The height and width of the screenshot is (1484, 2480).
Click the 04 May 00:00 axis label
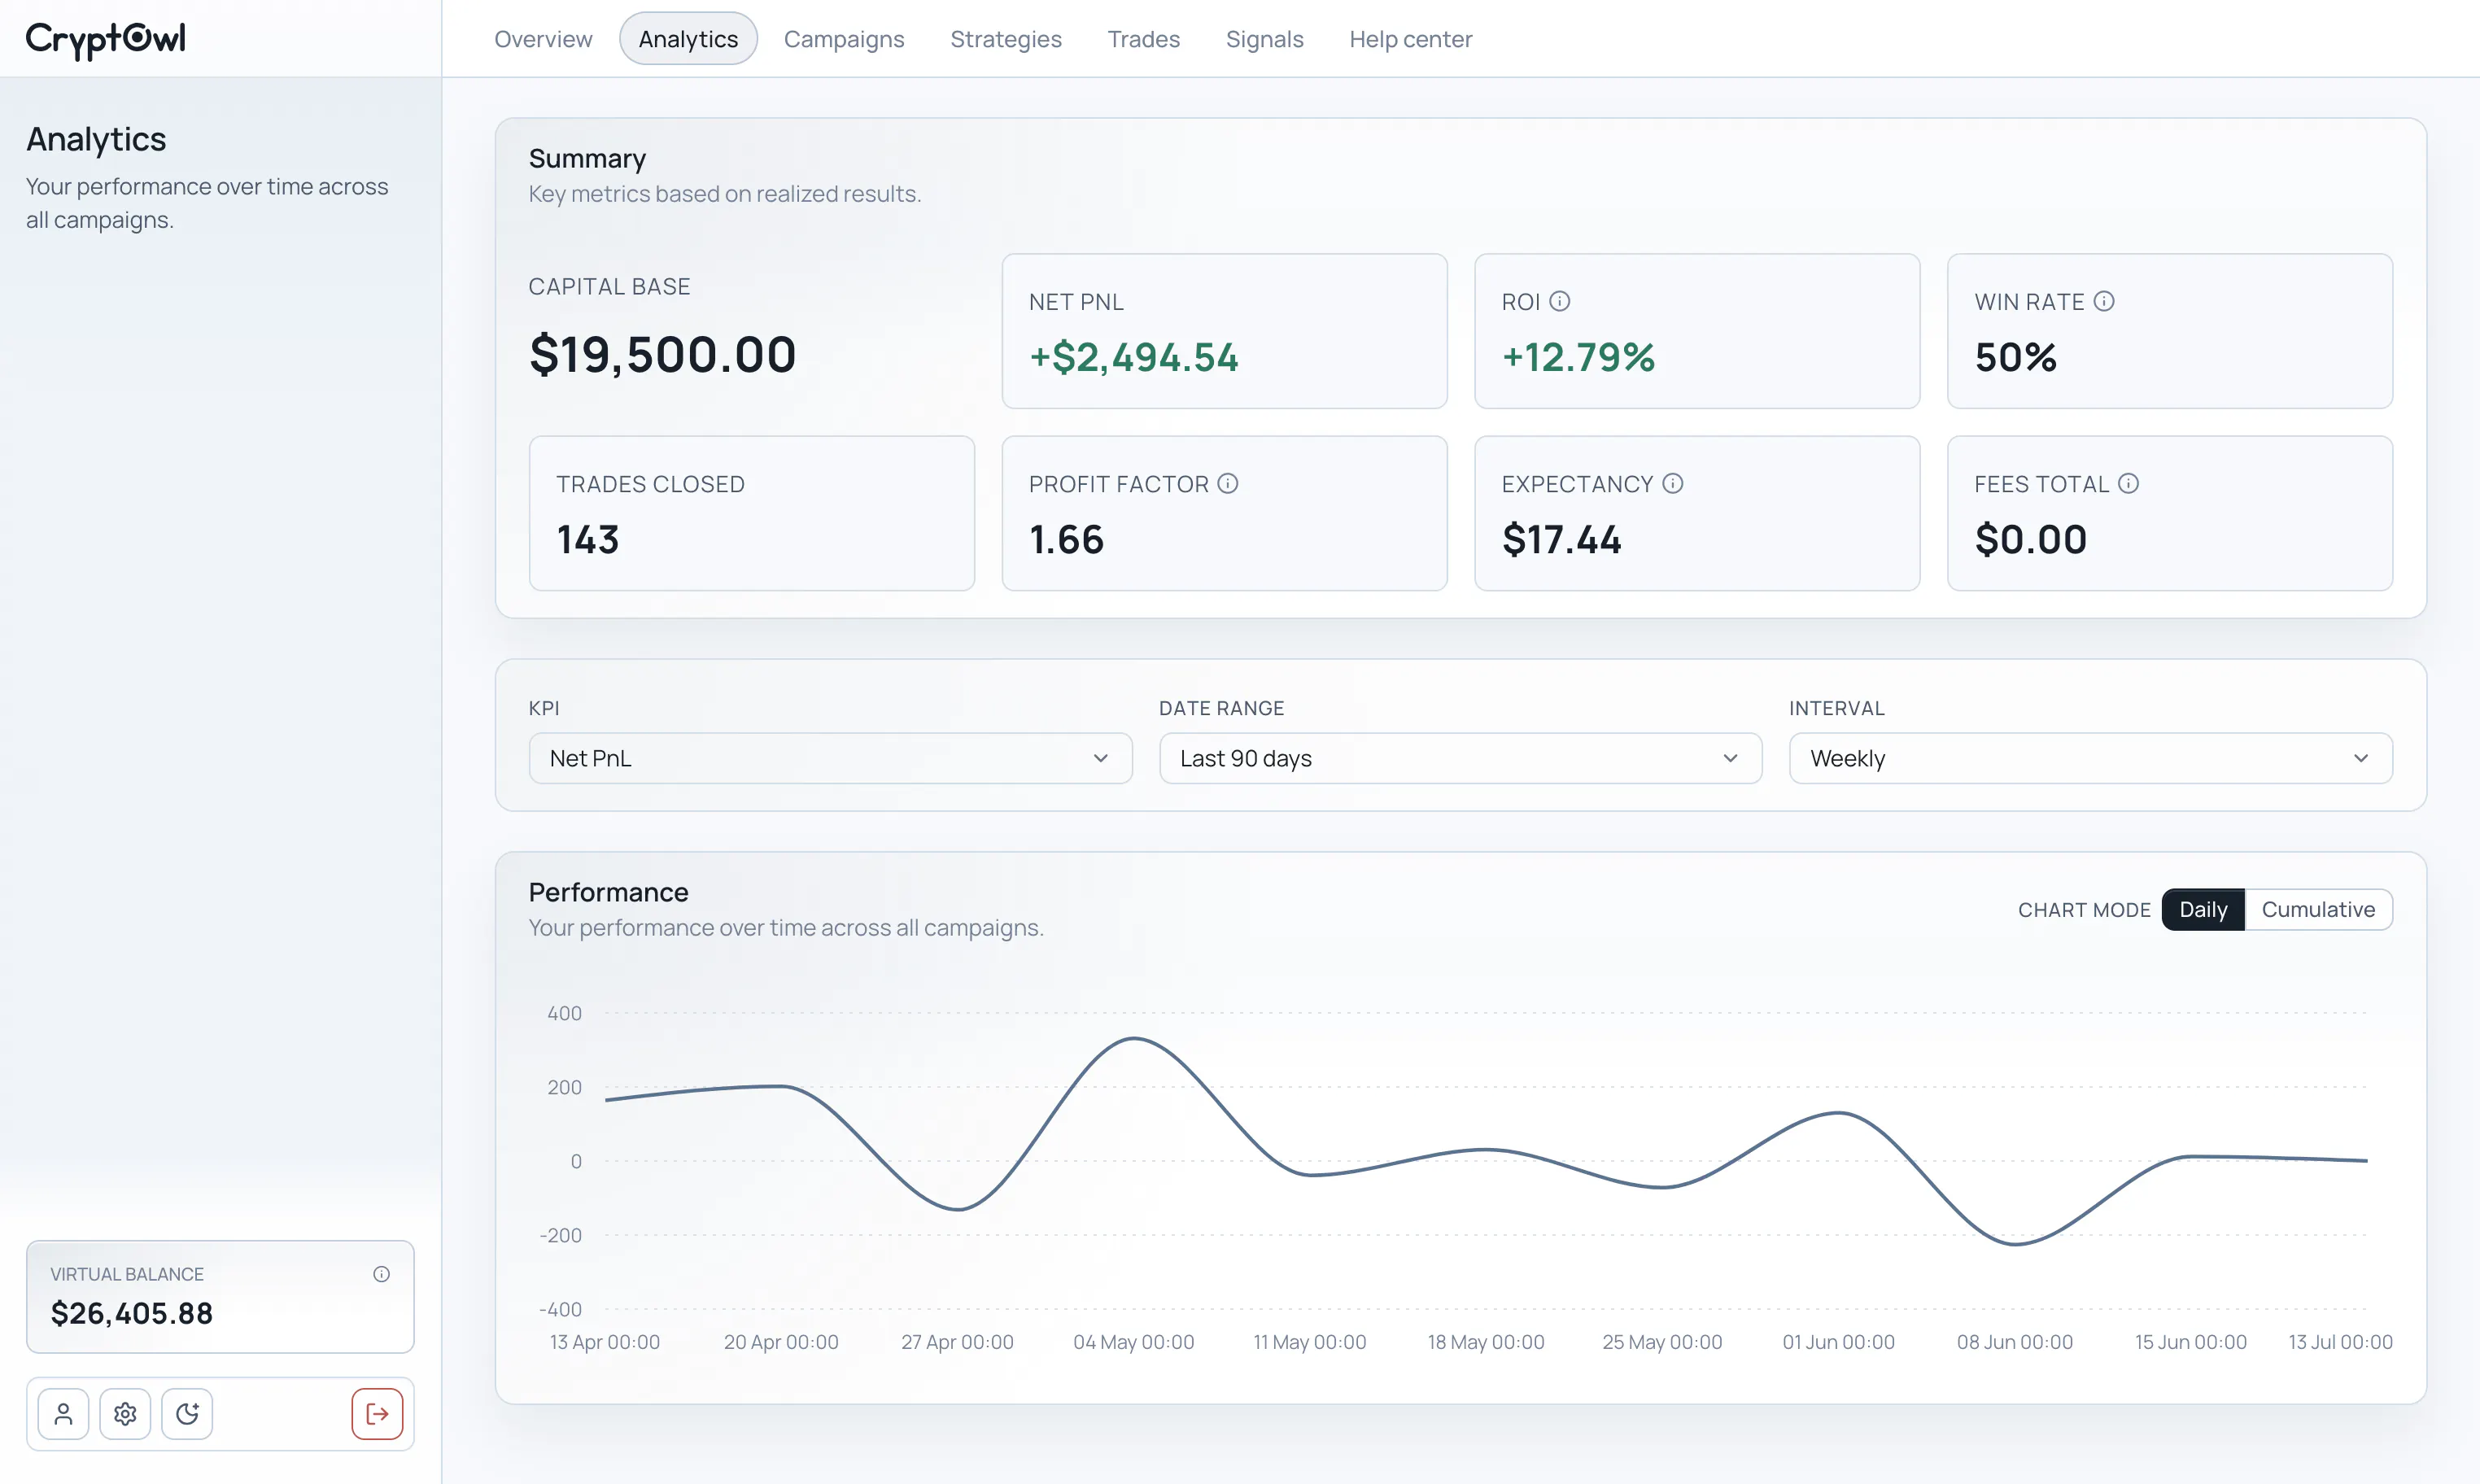pos(1133,1341)
